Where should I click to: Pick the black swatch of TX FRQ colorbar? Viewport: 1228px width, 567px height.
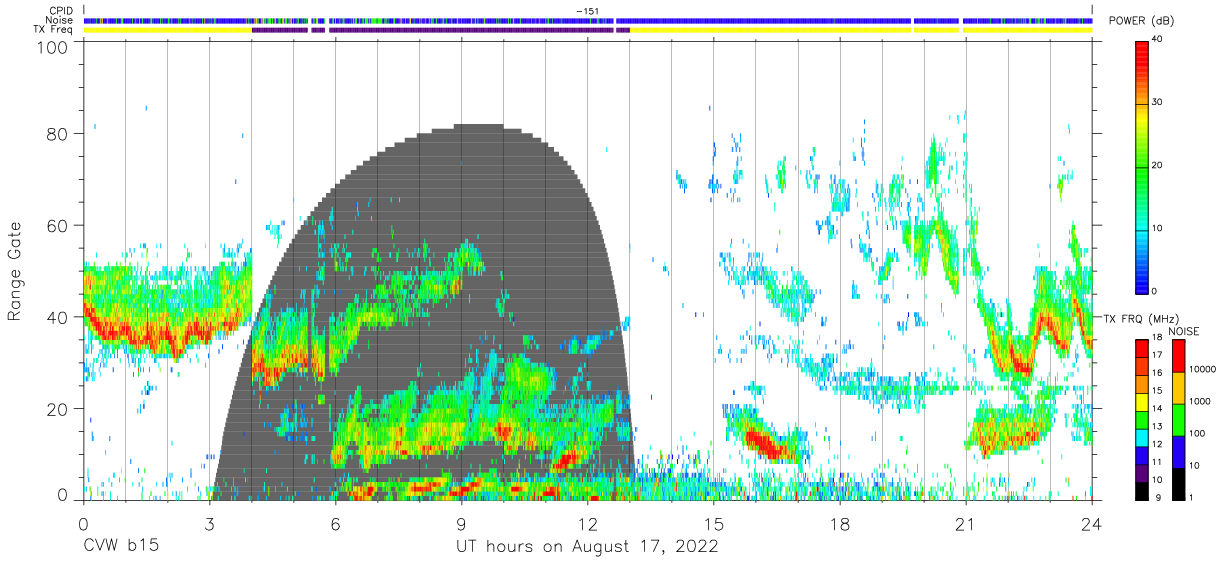(x=1142, y=491)
